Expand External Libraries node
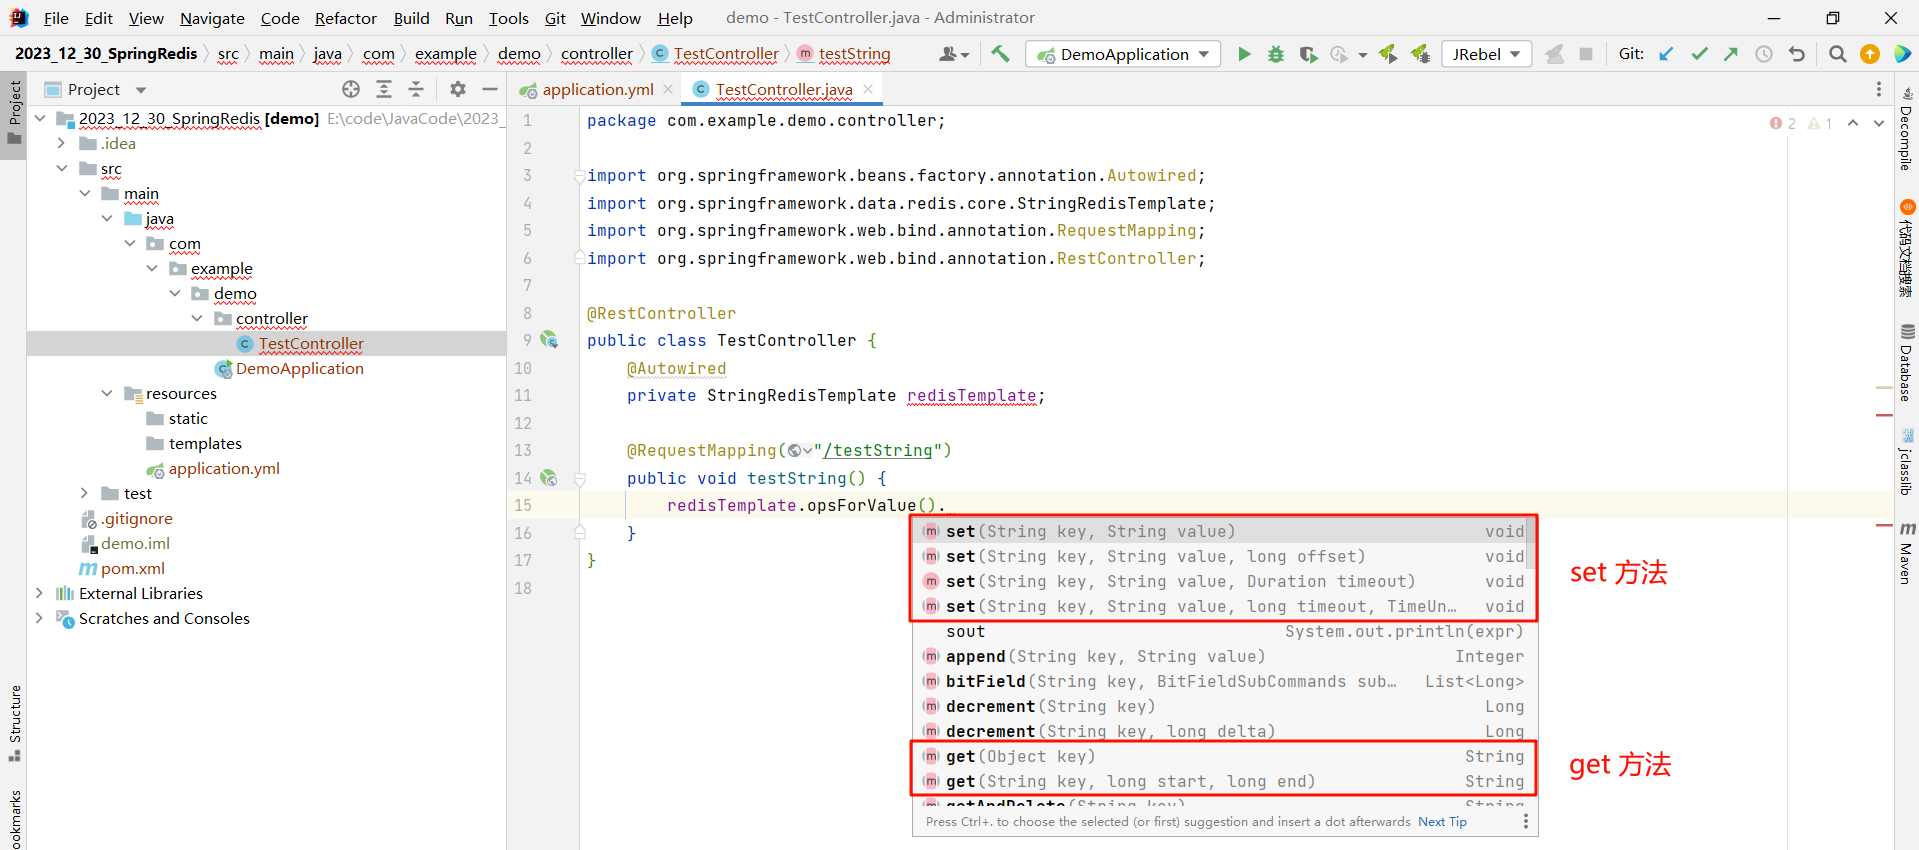1919x850 pixels. point(39,593)
